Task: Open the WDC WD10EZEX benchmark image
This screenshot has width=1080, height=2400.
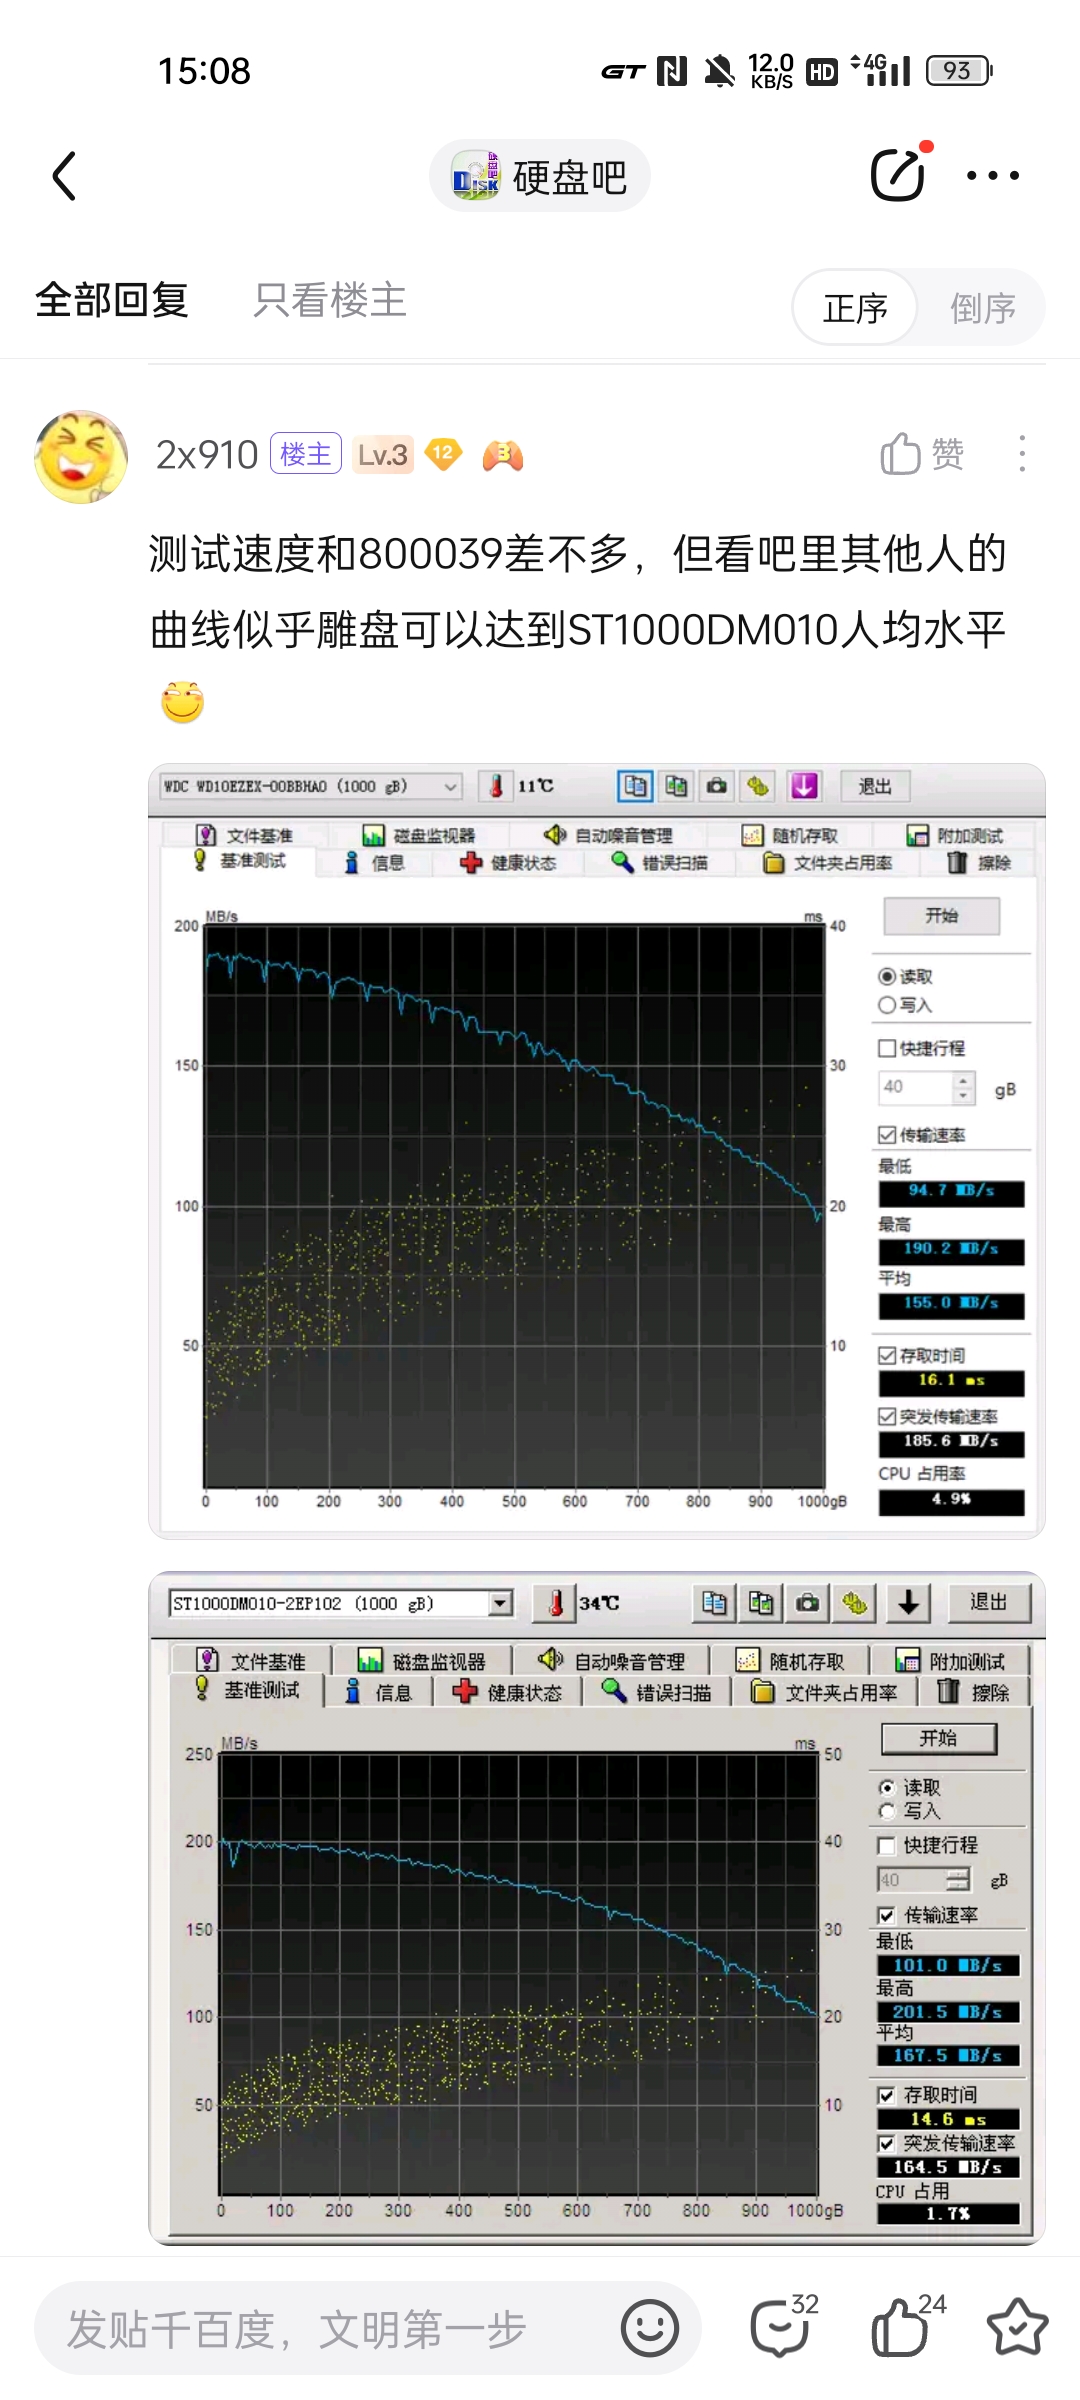Action: [x=597, y=1151]
